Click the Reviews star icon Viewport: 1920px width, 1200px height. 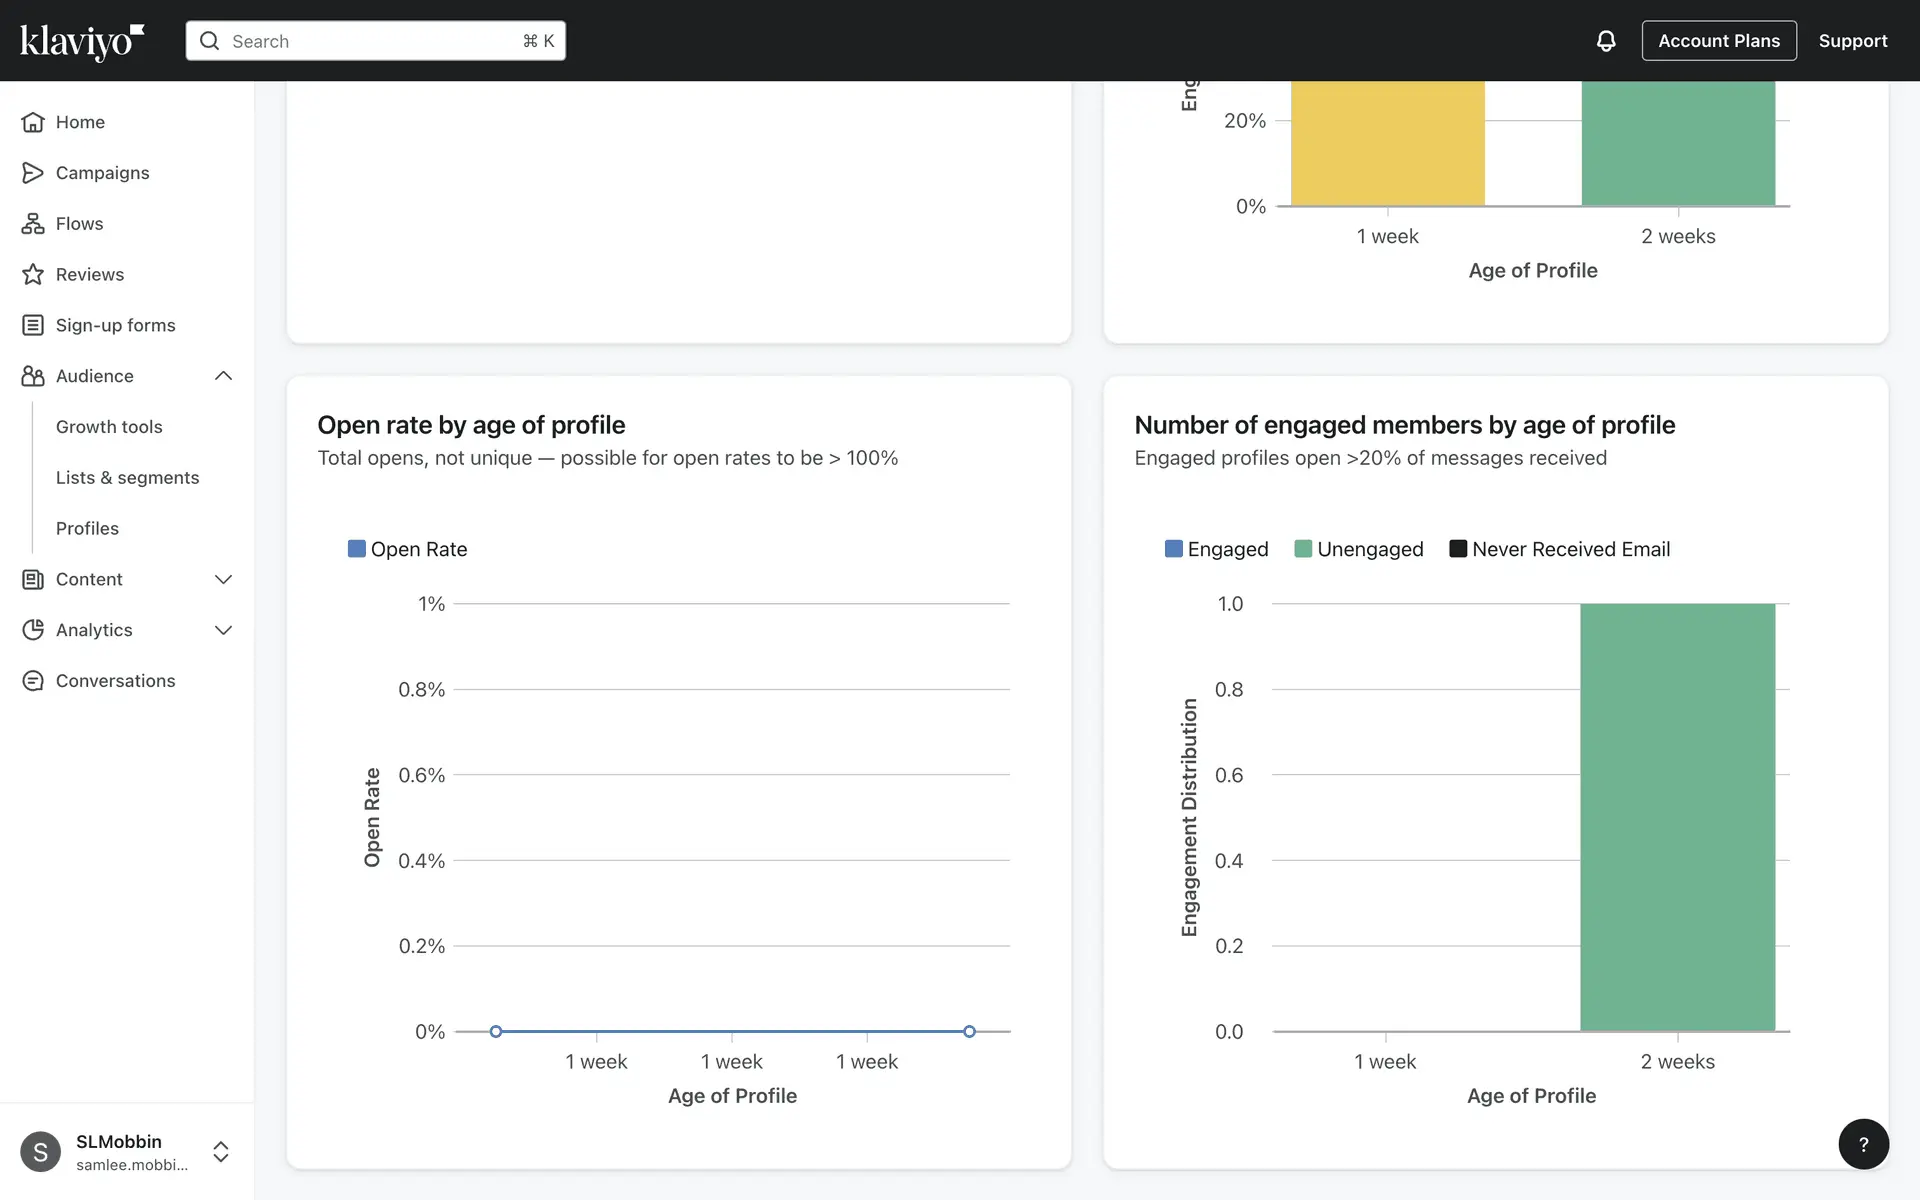33,274
